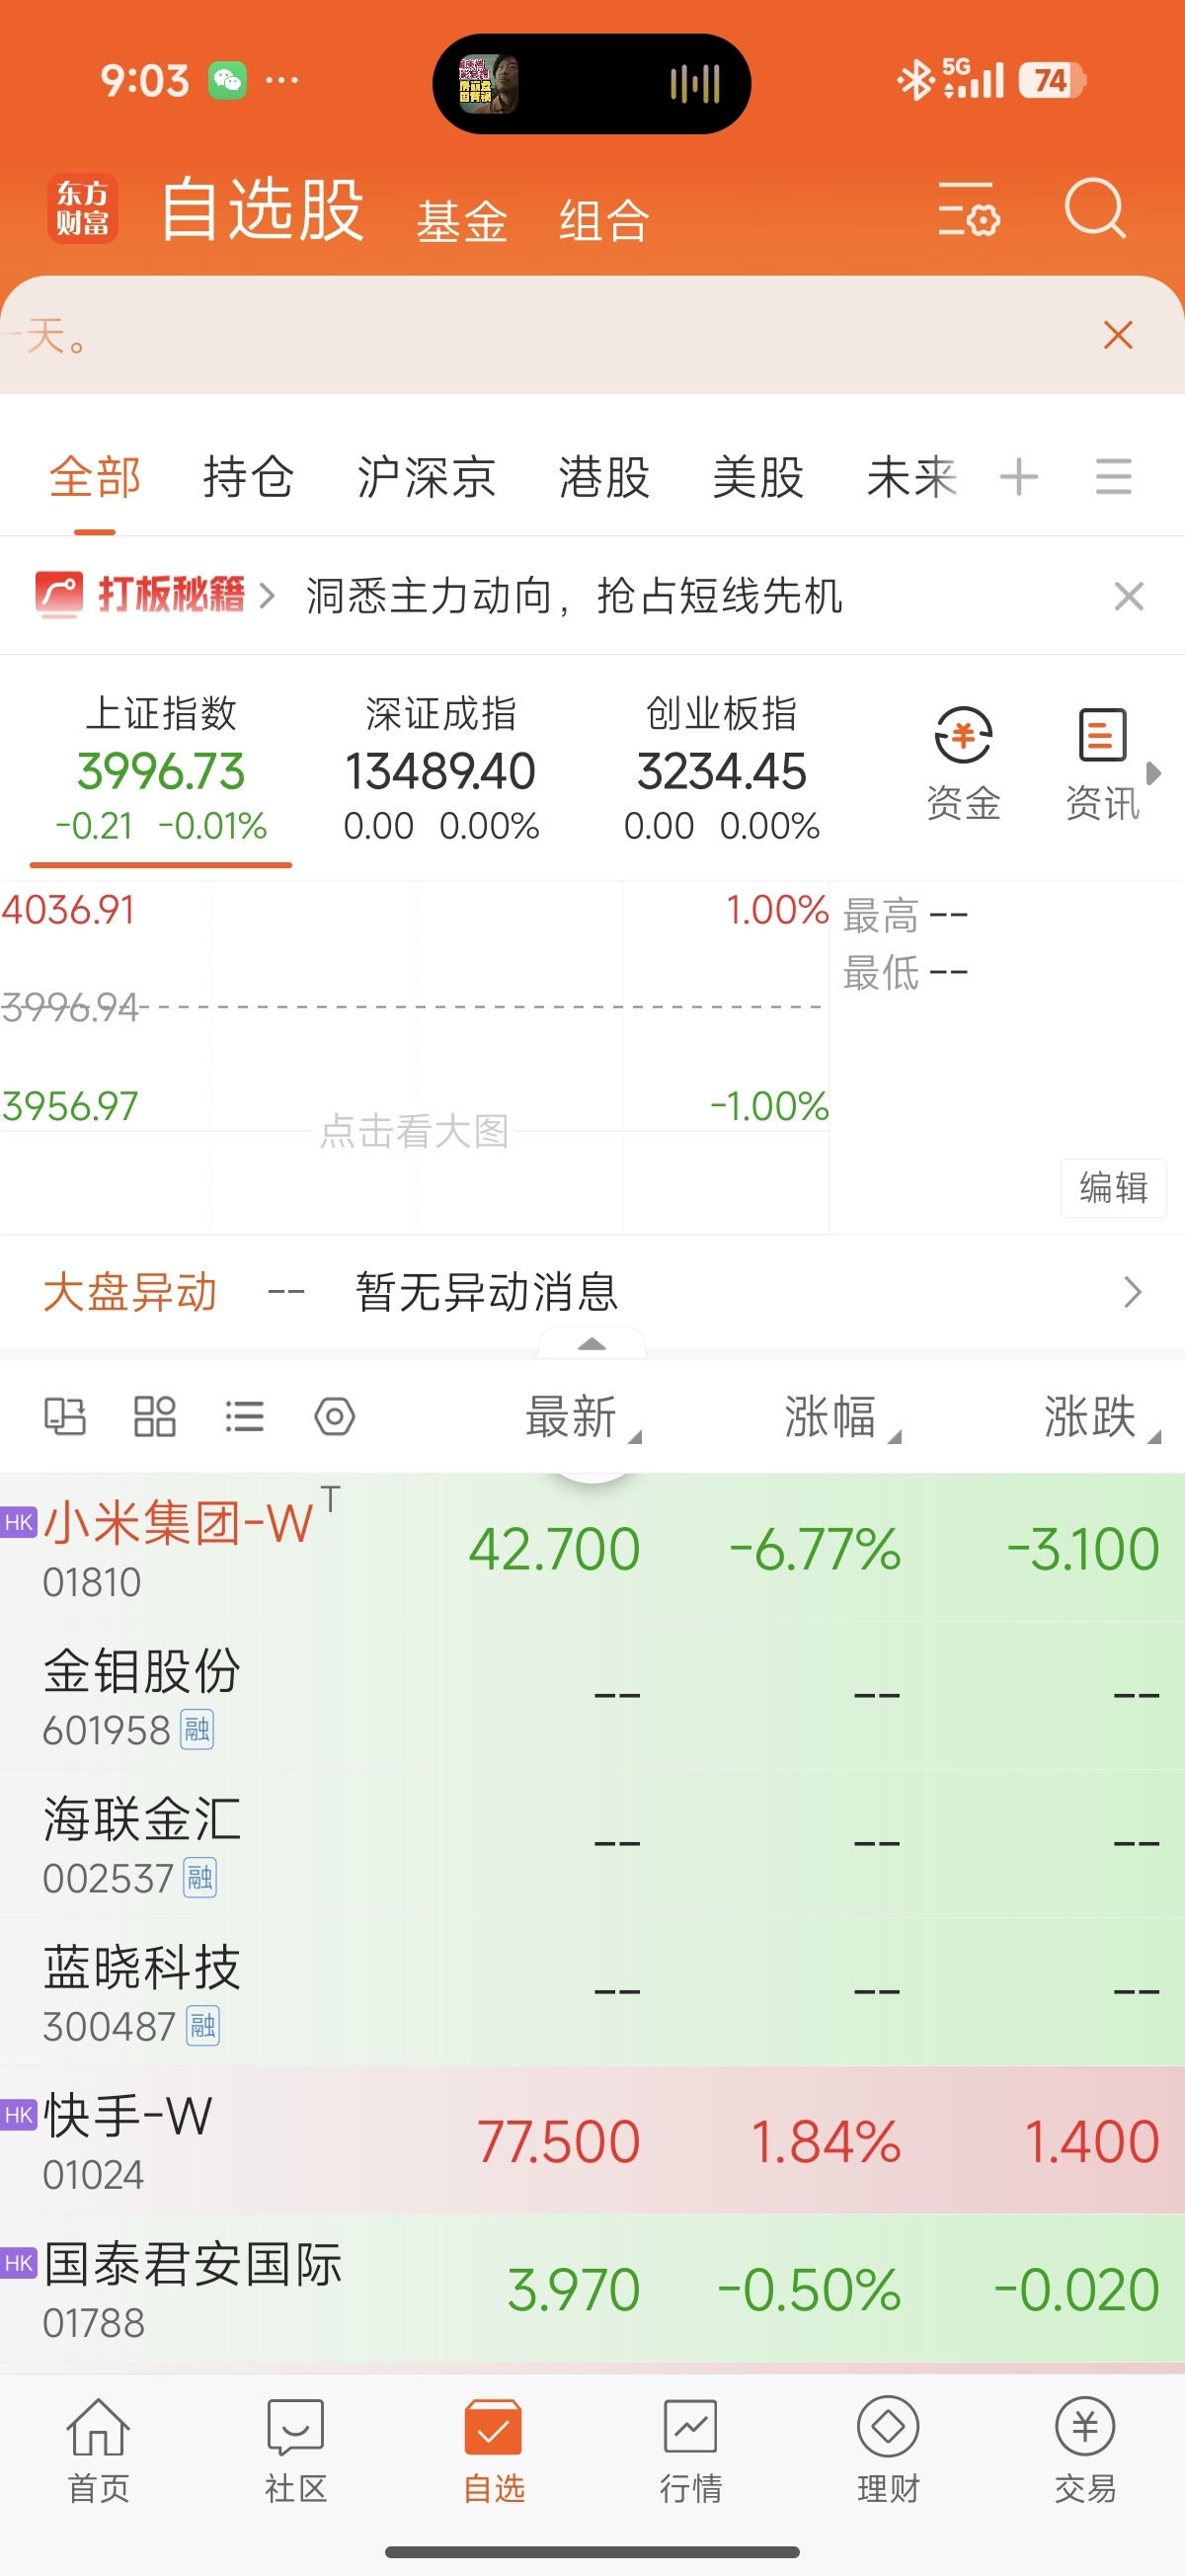This screenshot has height=2576, width=1185.
Task: Open the list settings icon in header
Action: (968, 209)
